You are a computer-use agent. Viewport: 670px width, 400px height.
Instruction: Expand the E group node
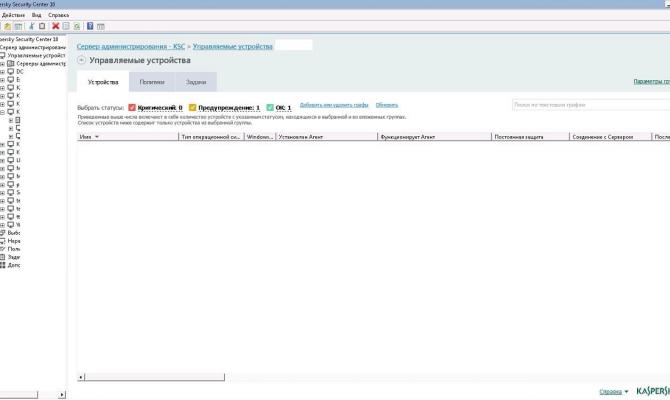(3, 80)
